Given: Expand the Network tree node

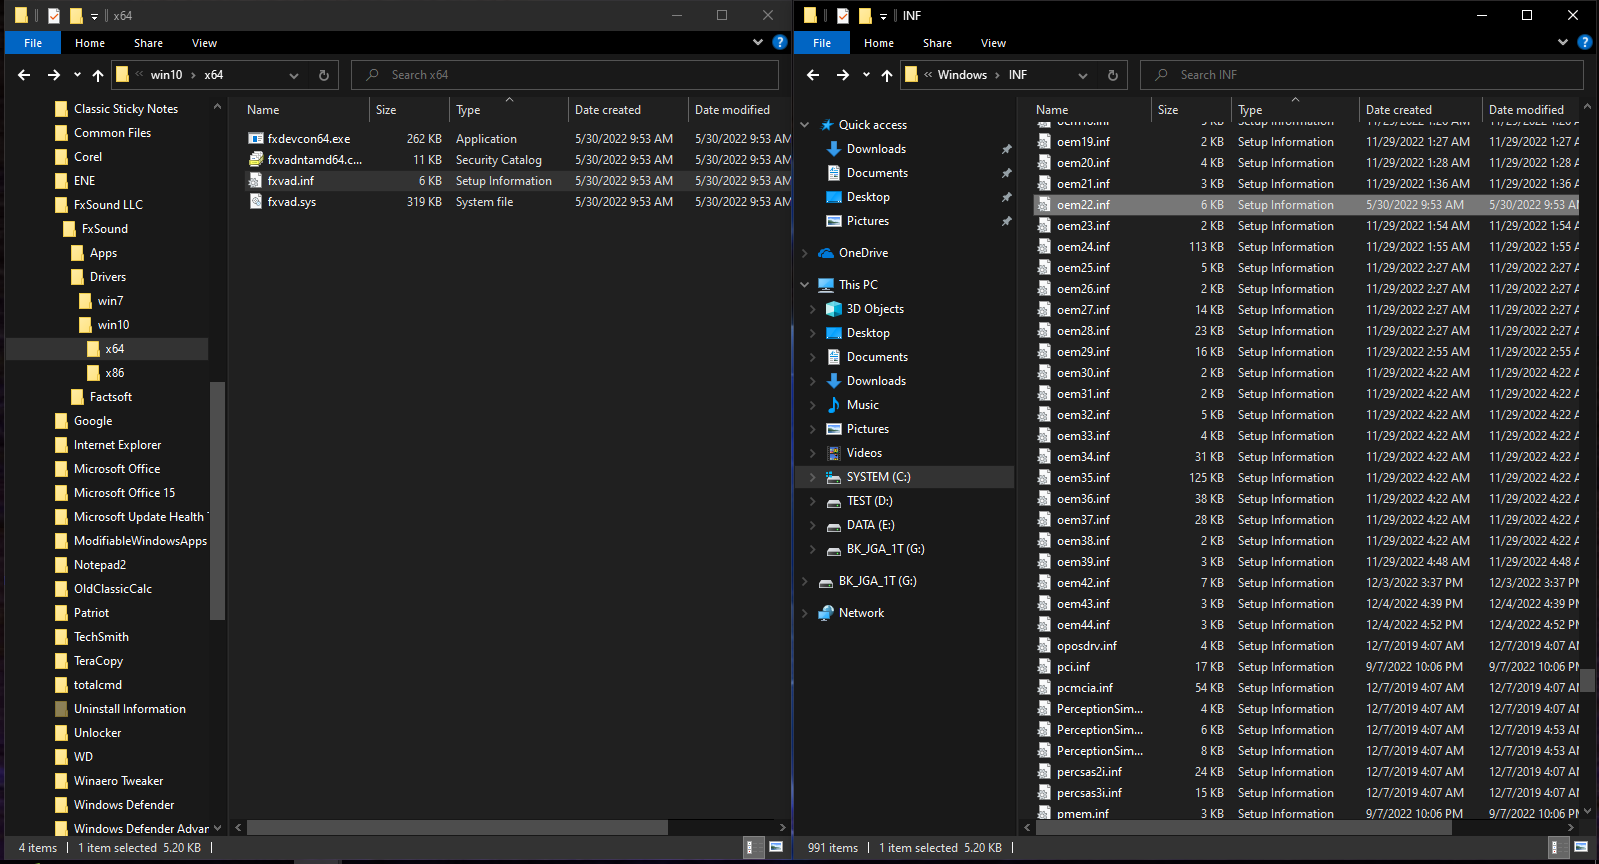Looking at the screenshot, I should point(805,613).
